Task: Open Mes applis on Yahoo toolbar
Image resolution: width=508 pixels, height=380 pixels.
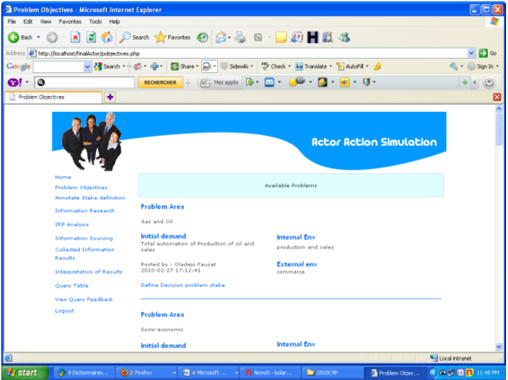Action: coord(219,82)
